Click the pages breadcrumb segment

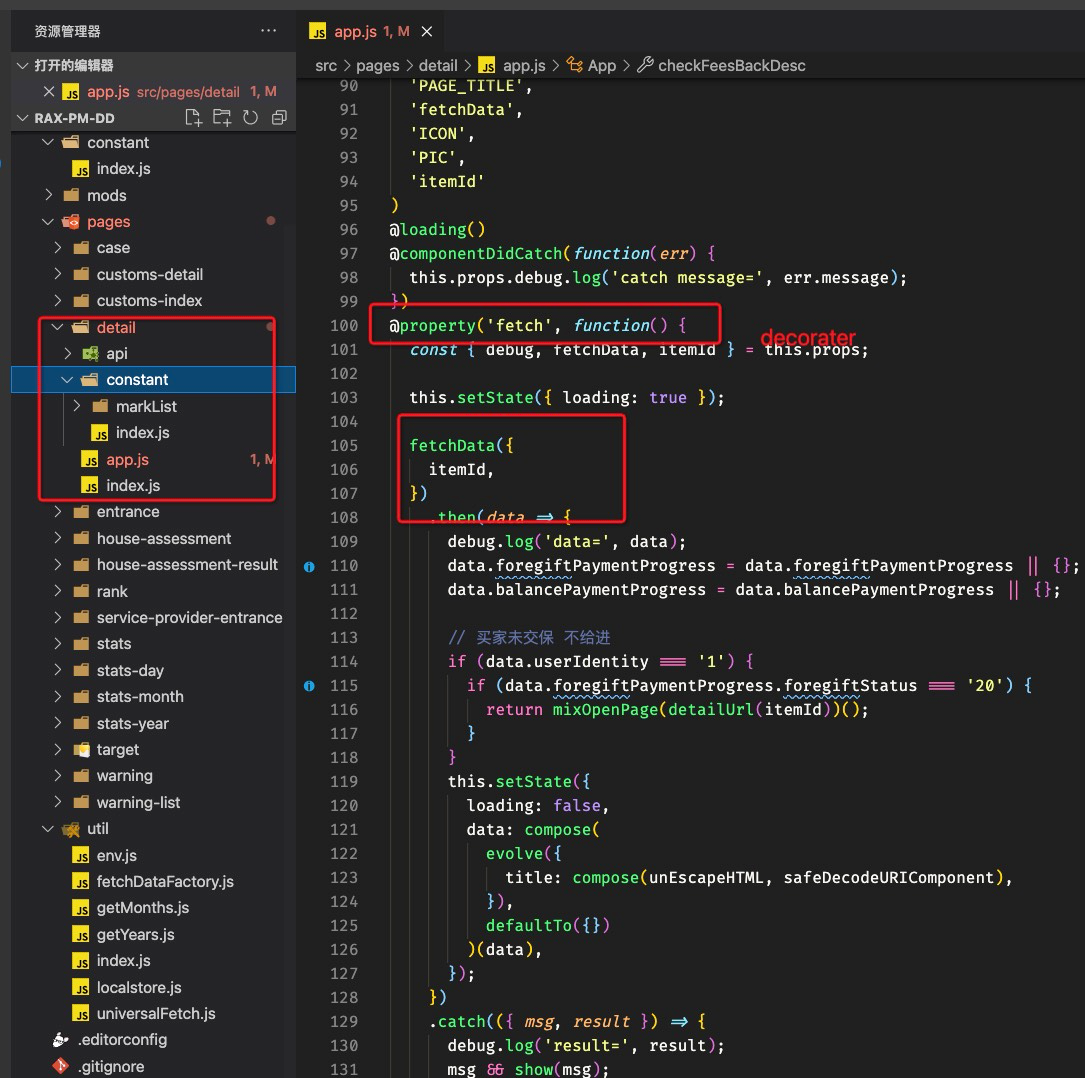point(377,65)
